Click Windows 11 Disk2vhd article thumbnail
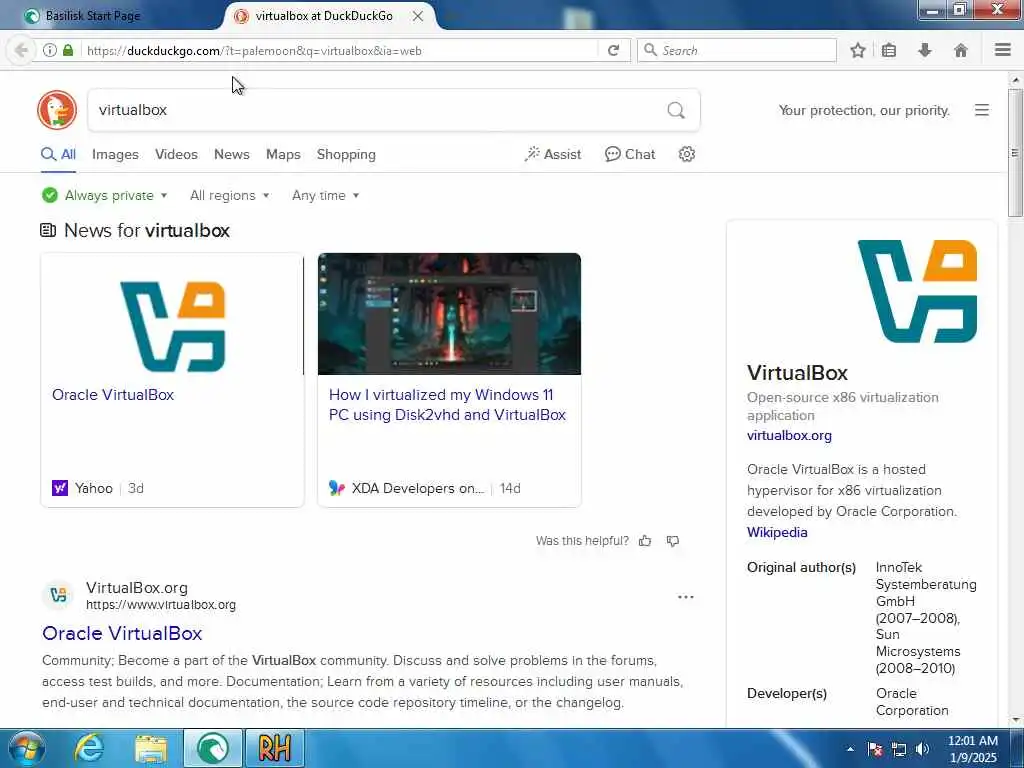1024x768 pixels. (x=449, y=314)
